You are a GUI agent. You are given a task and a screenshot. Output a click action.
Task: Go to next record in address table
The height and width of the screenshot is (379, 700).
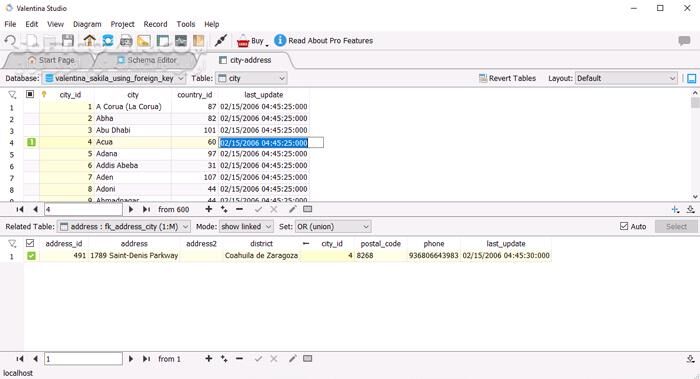[131, 359]
